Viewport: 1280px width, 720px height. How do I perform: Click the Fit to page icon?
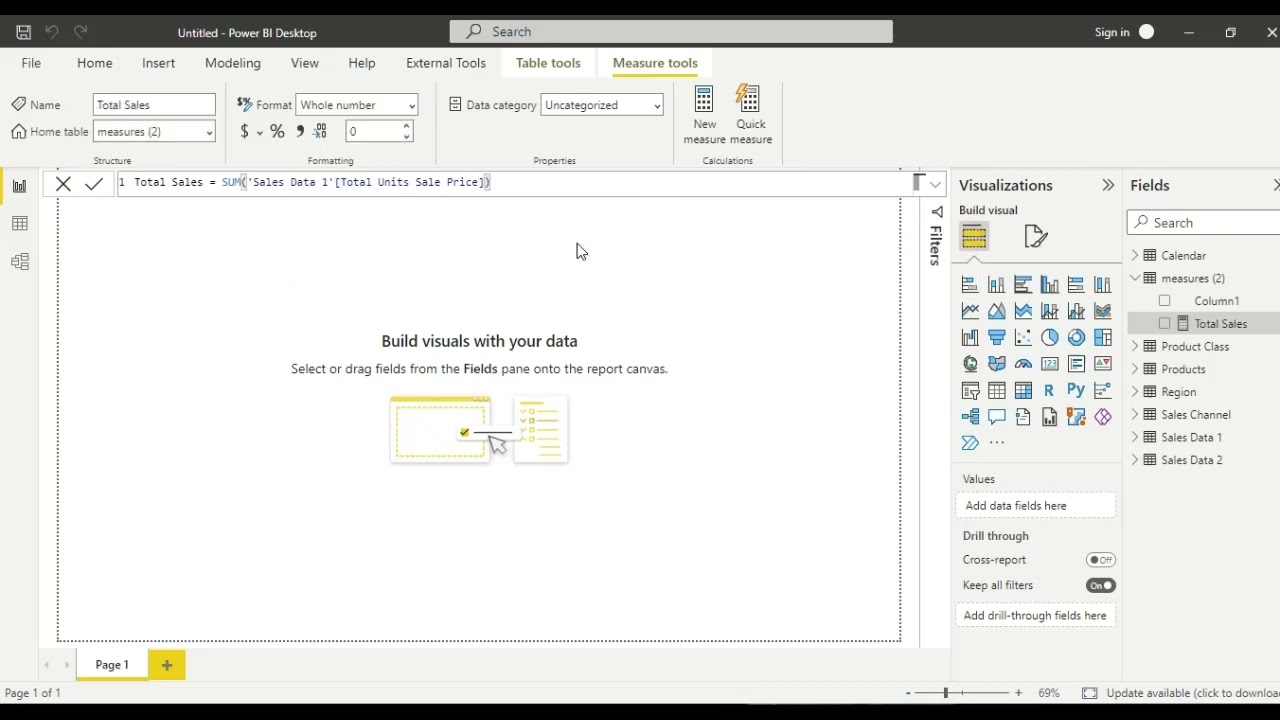(1089, 693)
